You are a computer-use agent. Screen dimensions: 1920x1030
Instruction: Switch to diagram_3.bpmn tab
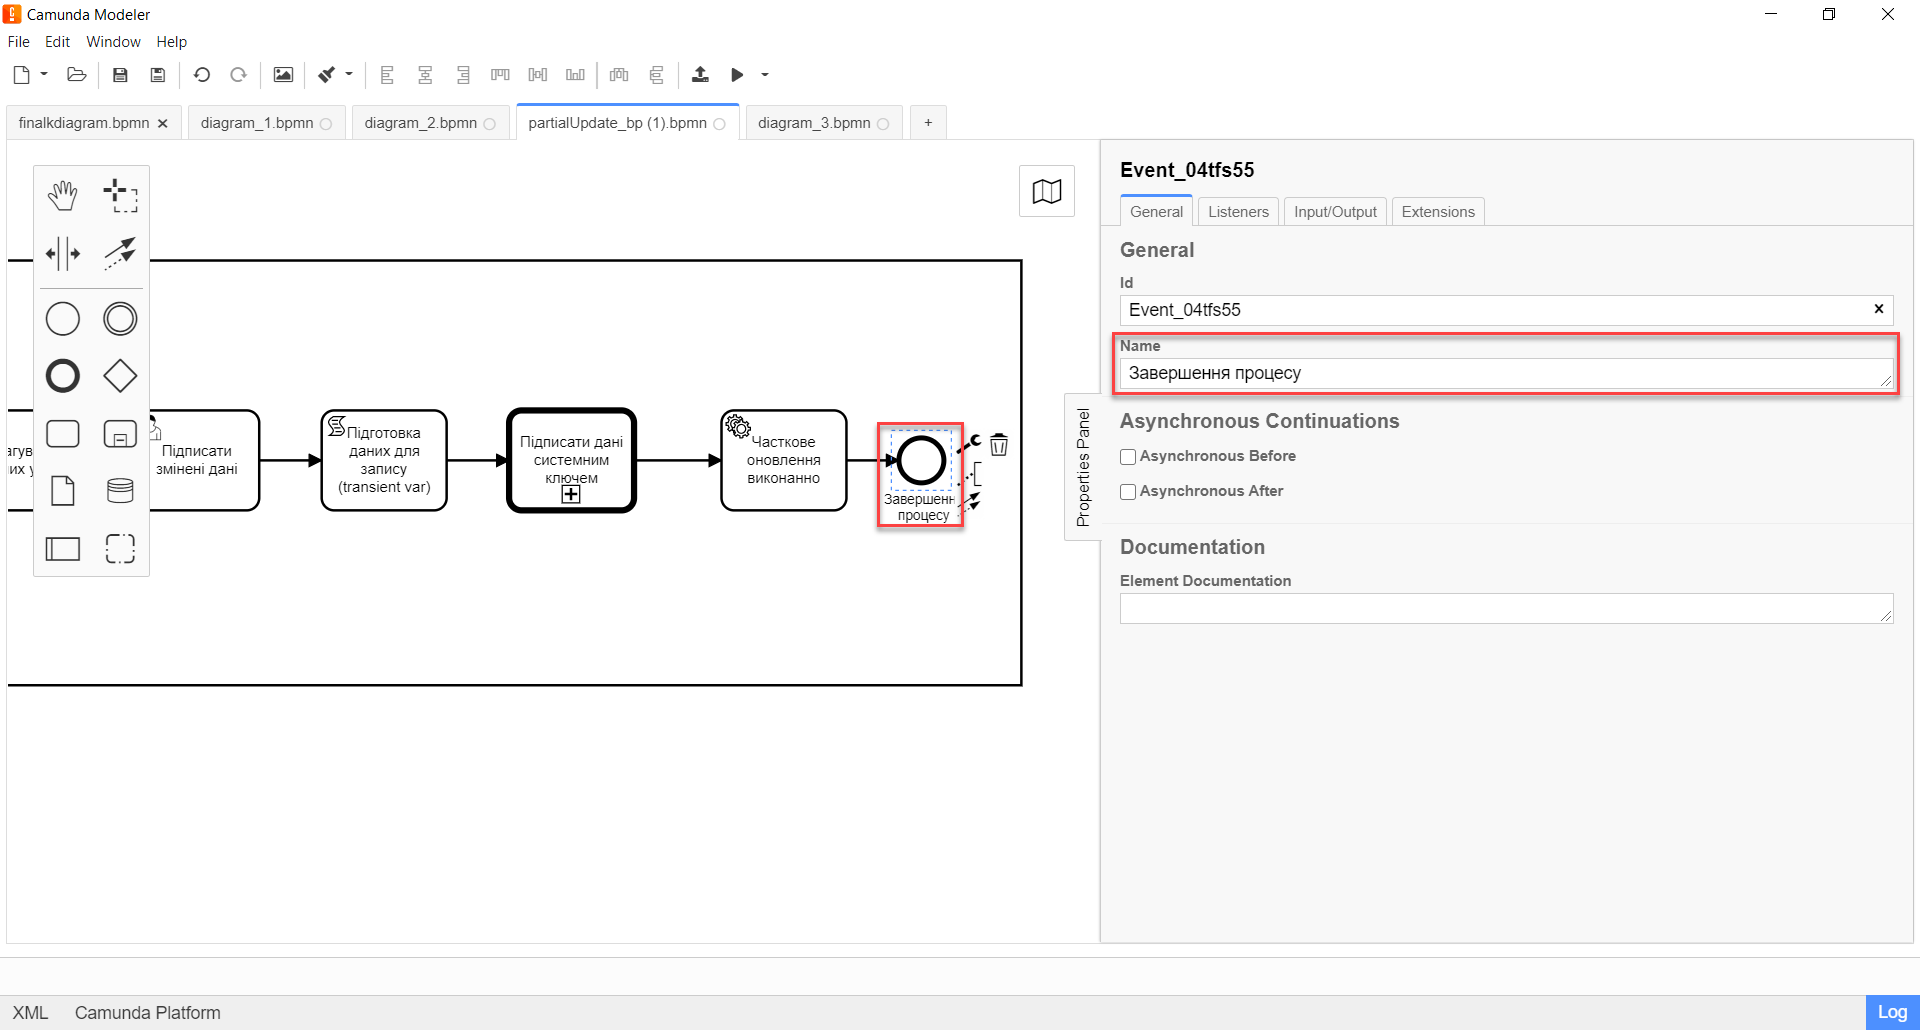pyautogui.click(x=814, y=123)
